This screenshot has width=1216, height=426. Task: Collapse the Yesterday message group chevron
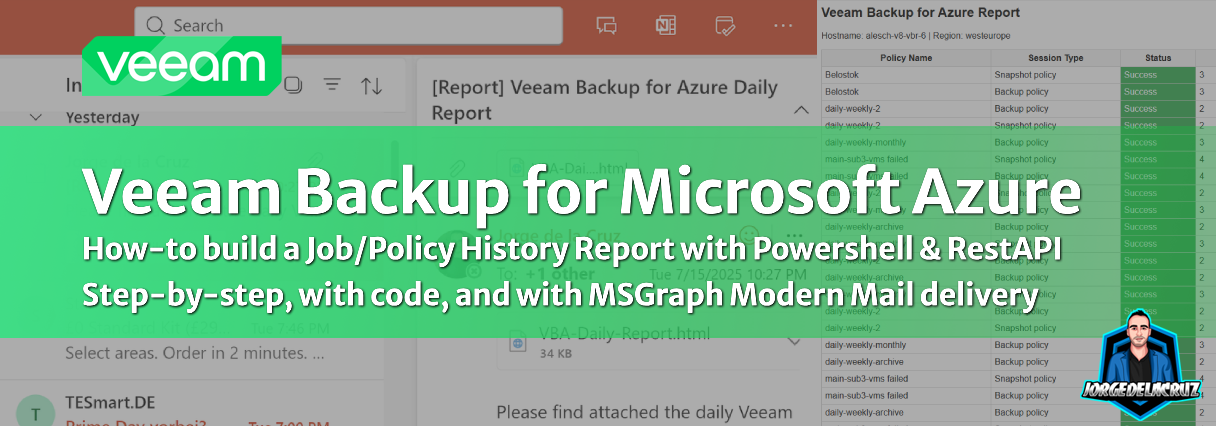point(36,117)
